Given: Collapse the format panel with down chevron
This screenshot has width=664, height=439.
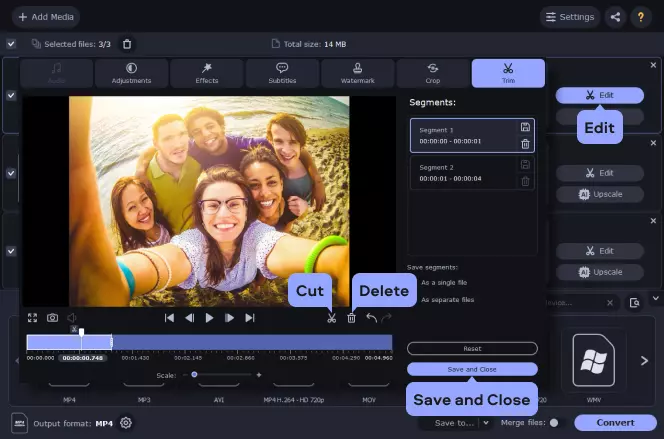Looking at the screenshot, I should 656,298.
